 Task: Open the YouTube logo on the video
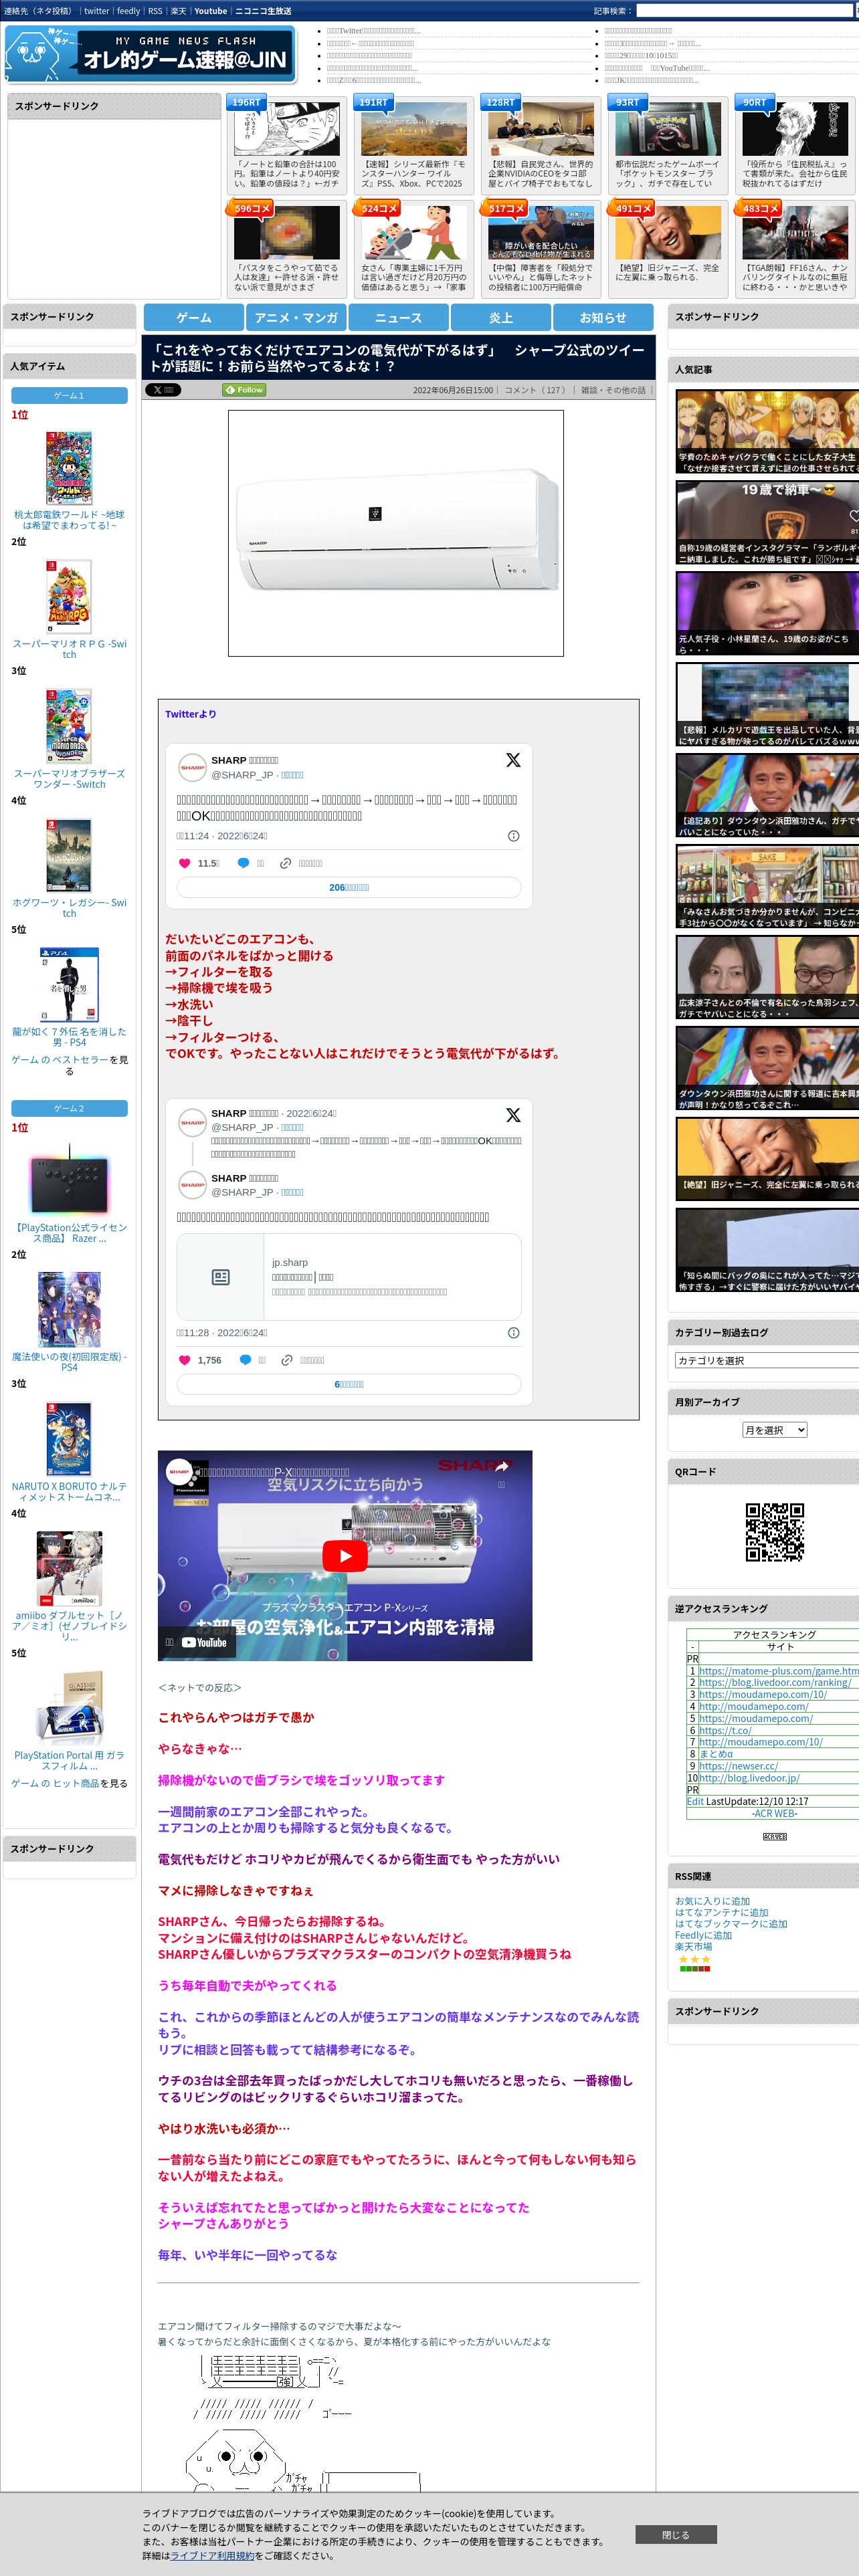pyautogui.click(x=204, y=1642)
